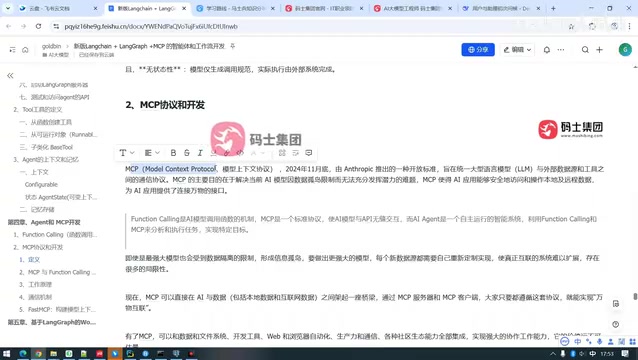Open File Explorer from taskbar

(x=53, y=353)
